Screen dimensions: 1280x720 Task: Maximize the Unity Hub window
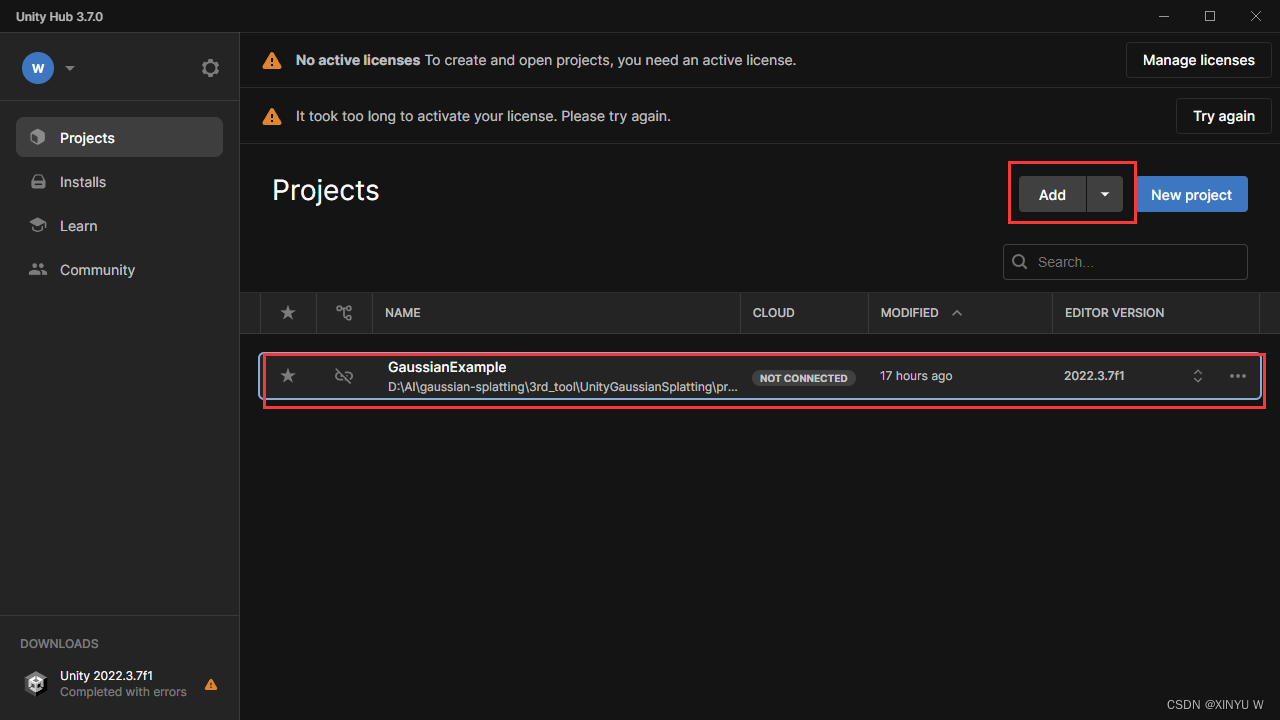[1210, 16]
